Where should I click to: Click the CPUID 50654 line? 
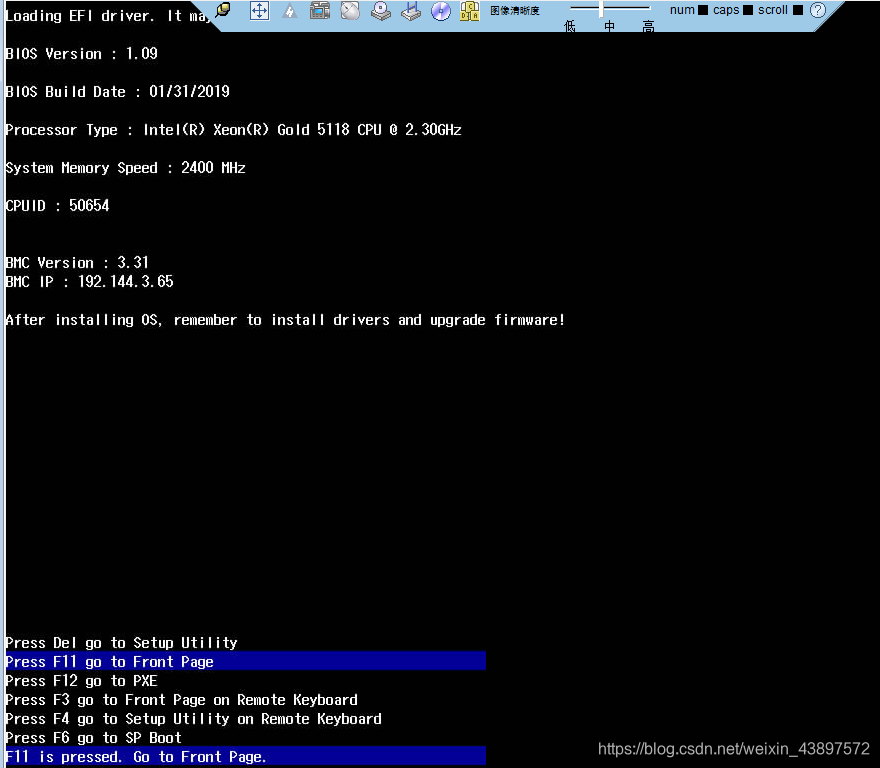click(x=57, y=205)
